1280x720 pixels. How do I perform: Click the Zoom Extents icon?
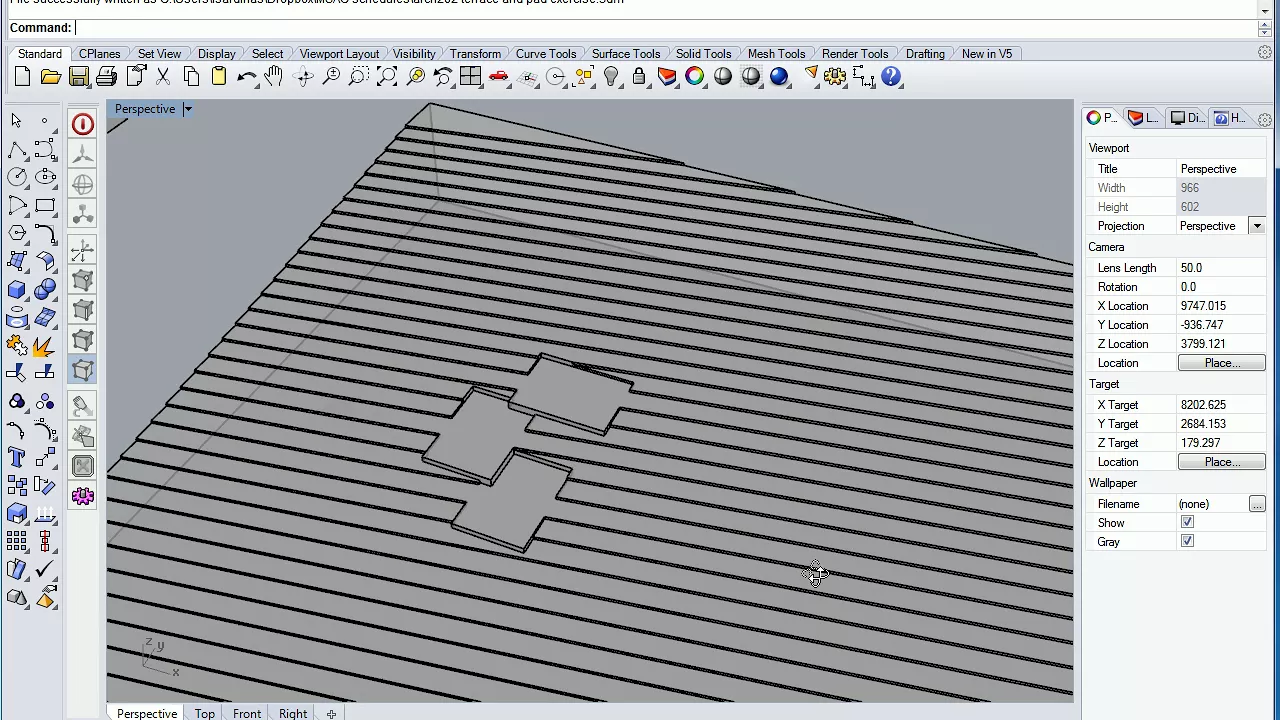point(387,77)
